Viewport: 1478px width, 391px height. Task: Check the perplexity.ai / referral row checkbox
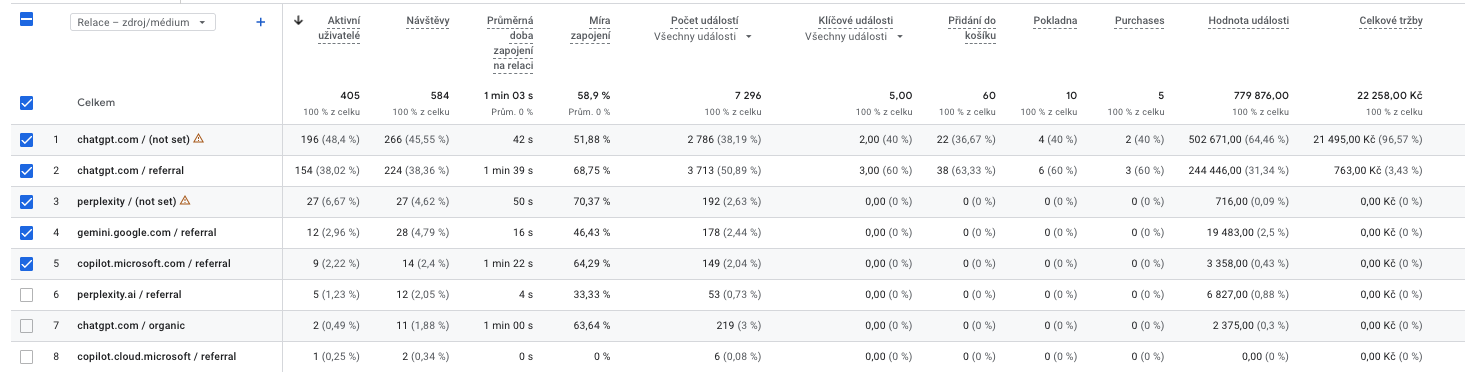click(27, 295)
